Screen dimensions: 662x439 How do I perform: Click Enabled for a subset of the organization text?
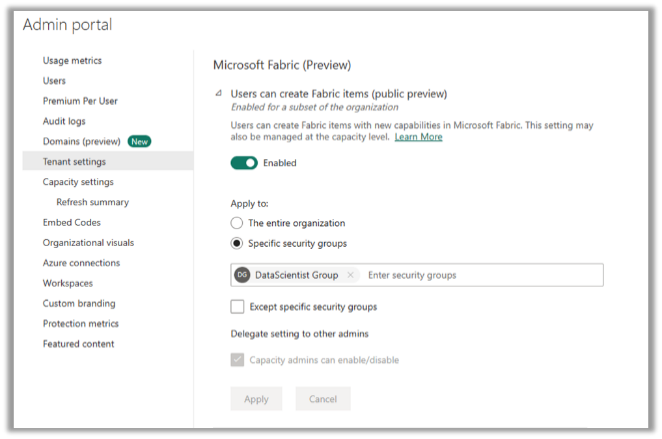(x=315, y=107)
